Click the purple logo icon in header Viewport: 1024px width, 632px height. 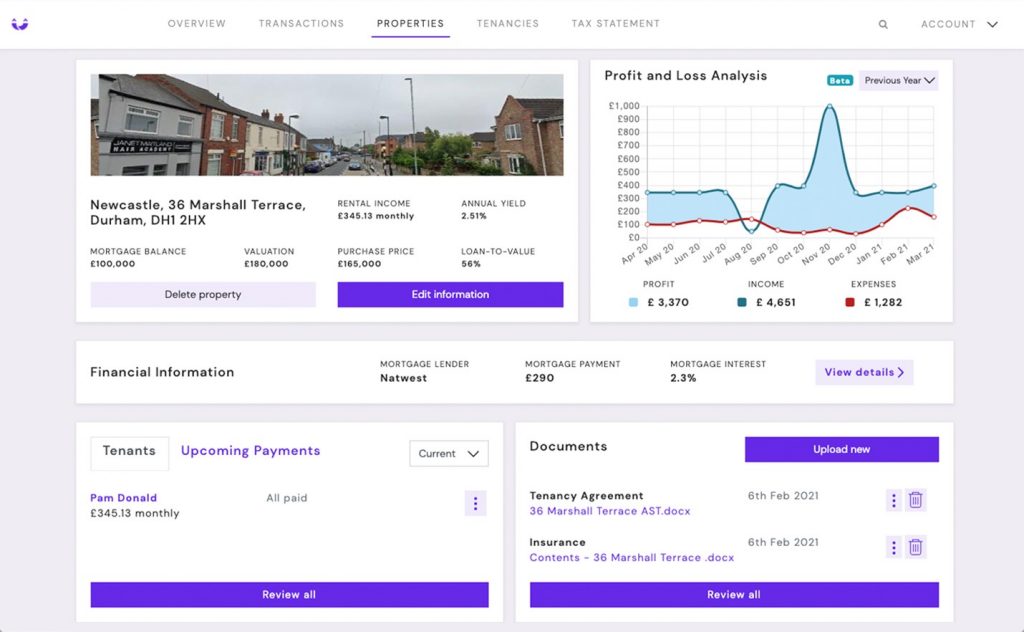click(x=20, y=24)
